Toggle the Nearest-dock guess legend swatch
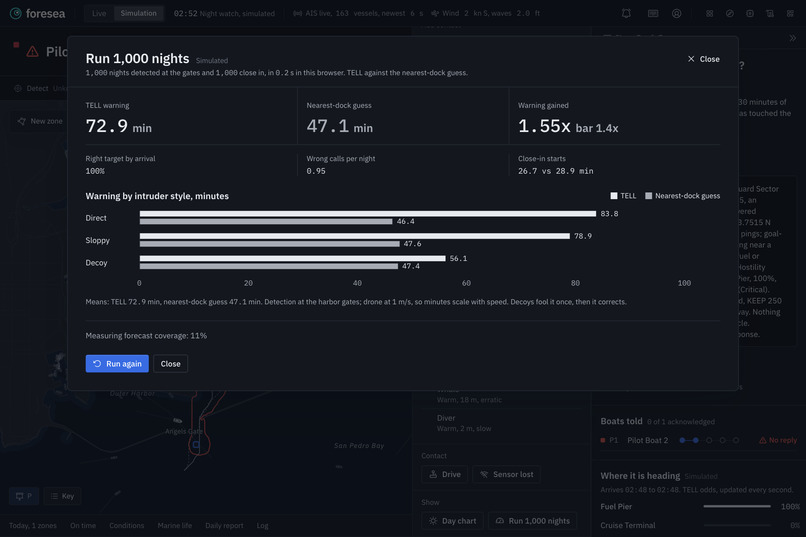The width and height of the screenshot is (806, 537). [x=649, y=196]
